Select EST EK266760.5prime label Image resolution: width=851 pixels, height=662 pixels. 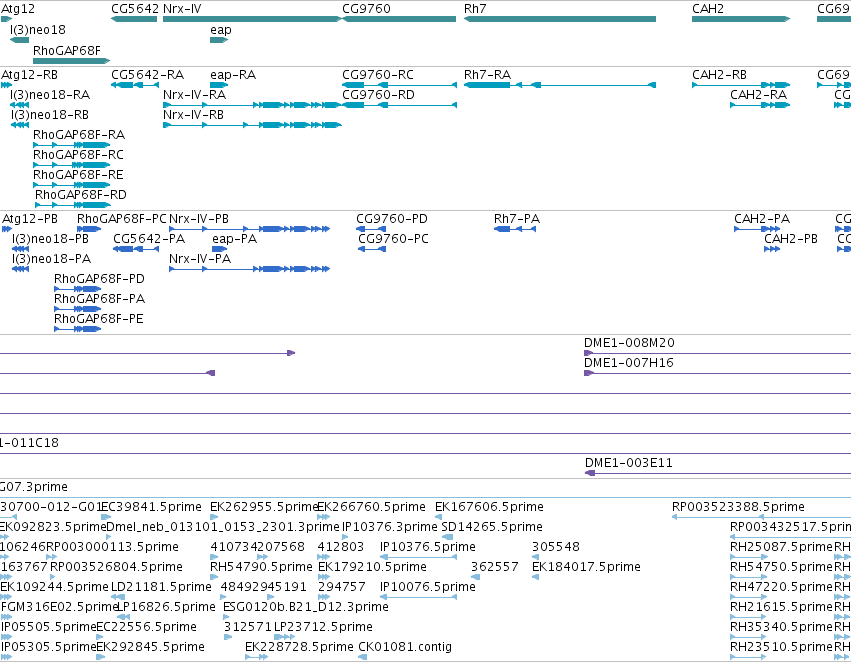click(371, 507)
